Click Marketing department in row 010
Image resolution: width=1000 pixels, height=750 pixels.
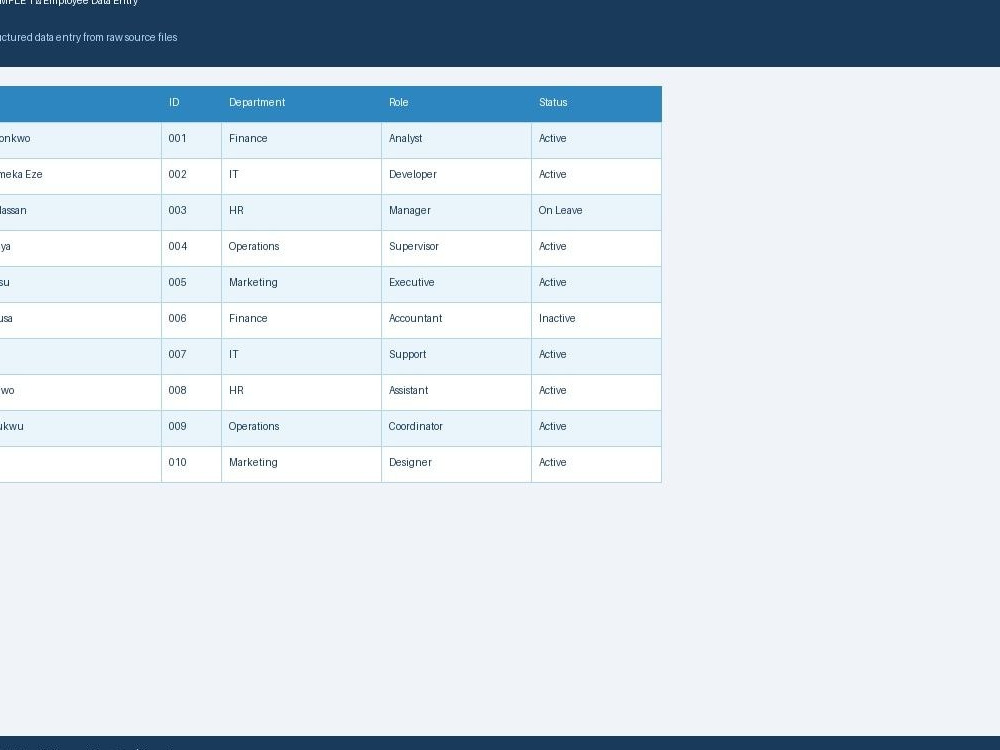pyautogui.click(x=301, y=464)
